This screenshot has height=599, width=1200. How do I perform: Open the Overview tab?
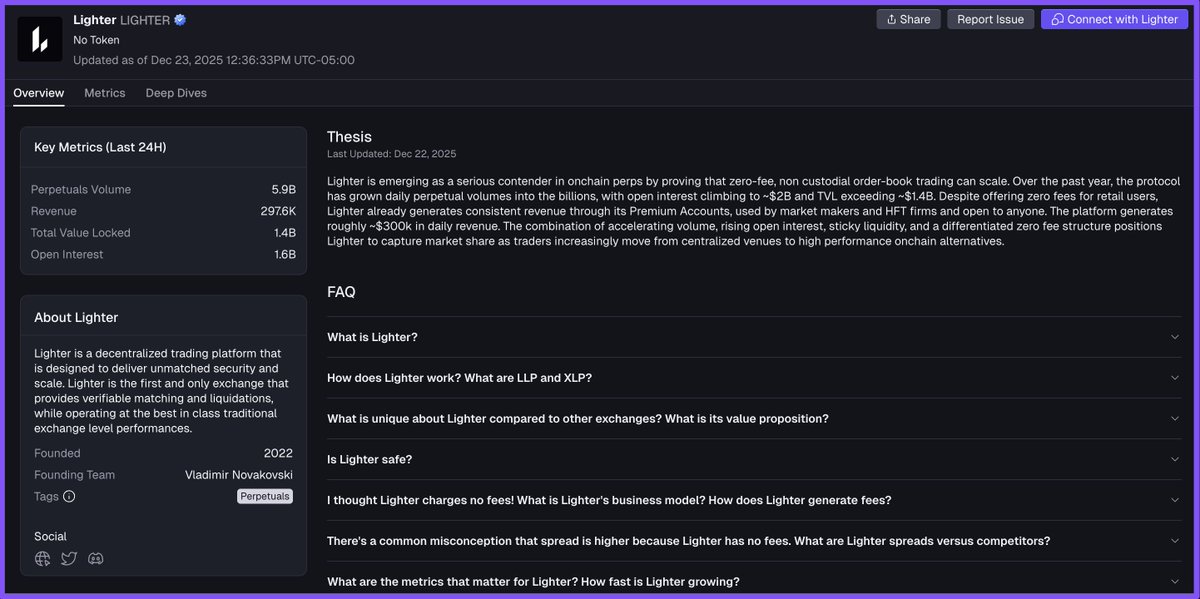(39, 93)
